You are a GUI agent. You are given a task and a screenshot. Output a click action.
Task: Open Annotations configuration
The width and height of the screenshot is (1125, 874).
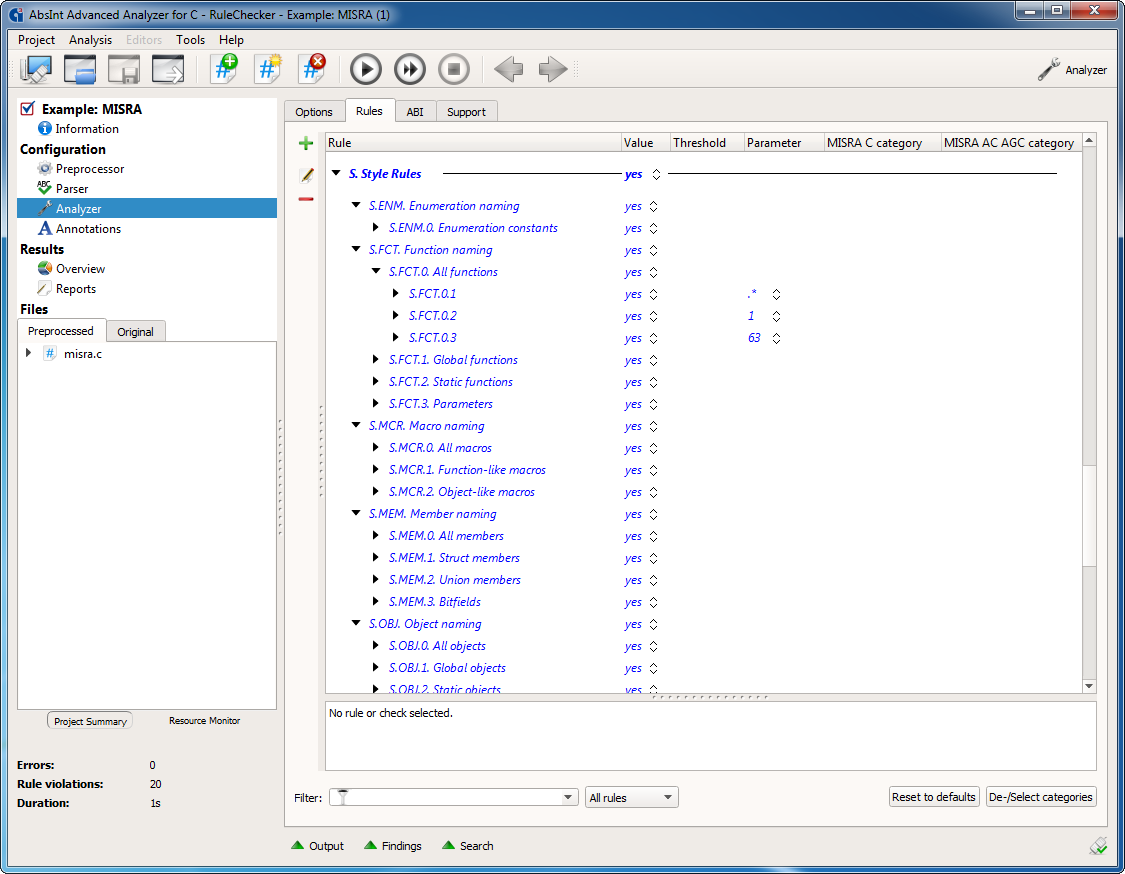88,229
